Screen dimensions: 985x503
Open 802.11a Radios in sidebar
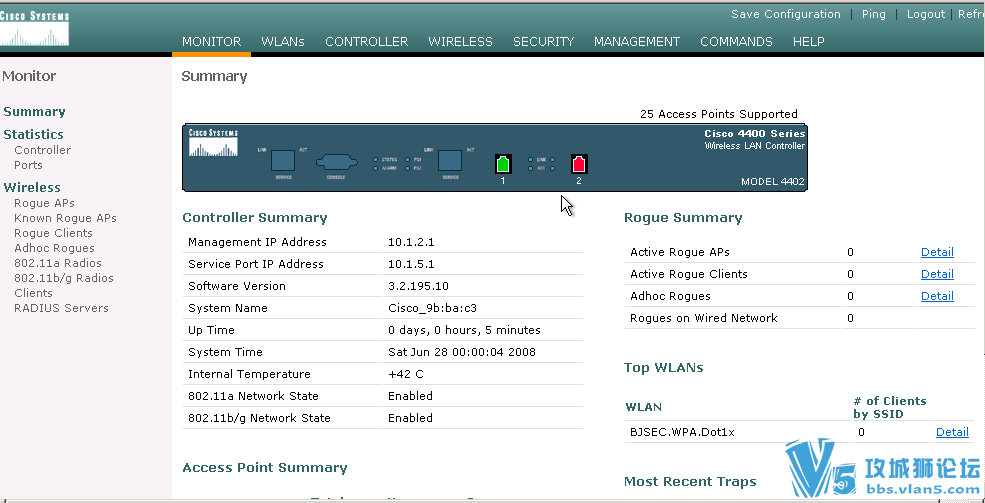click(58, 263)
